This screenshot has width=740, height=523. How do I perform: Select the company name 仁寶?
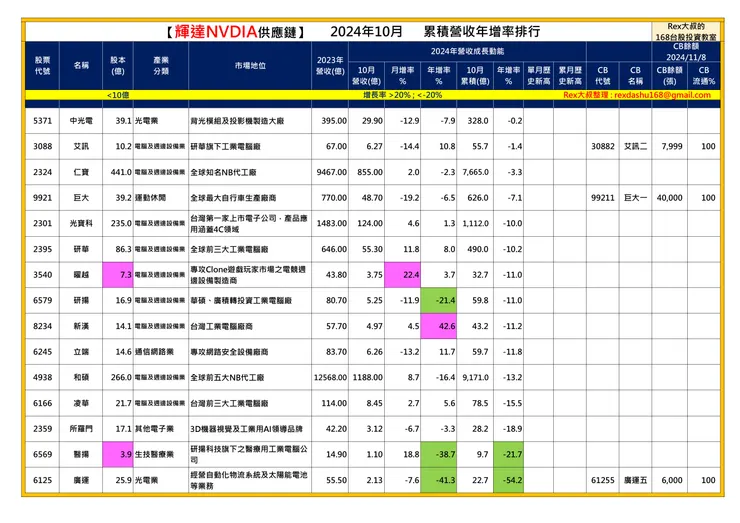point(81,172)
